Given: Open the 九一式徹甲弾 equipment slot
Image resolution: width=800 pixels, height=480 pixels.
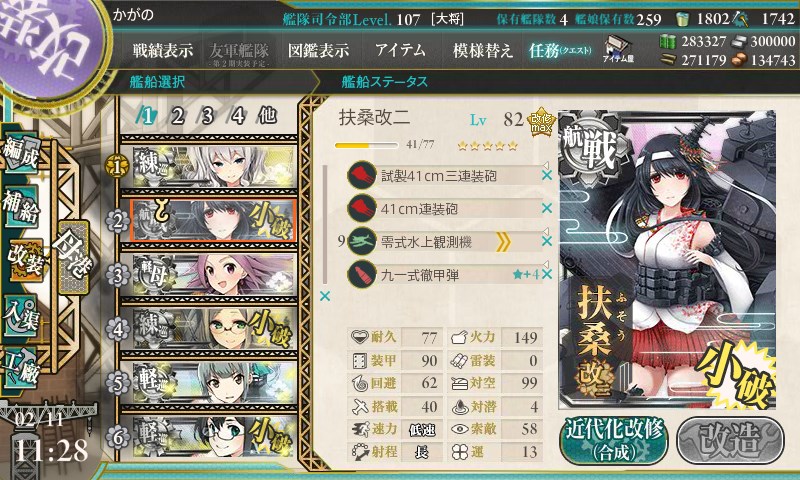Looking at the screenshot, I should tap(445, 275).
